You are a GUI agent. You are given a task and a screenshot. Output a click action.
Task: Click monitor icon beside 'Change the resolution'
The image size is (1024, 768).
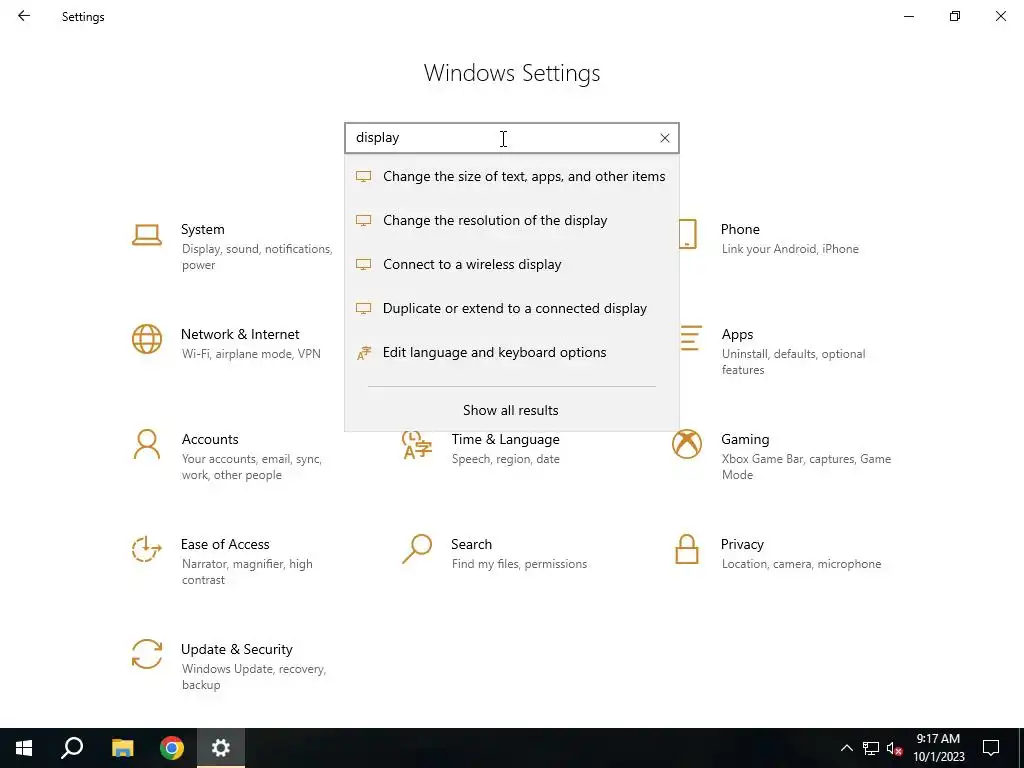coord(363,221)
